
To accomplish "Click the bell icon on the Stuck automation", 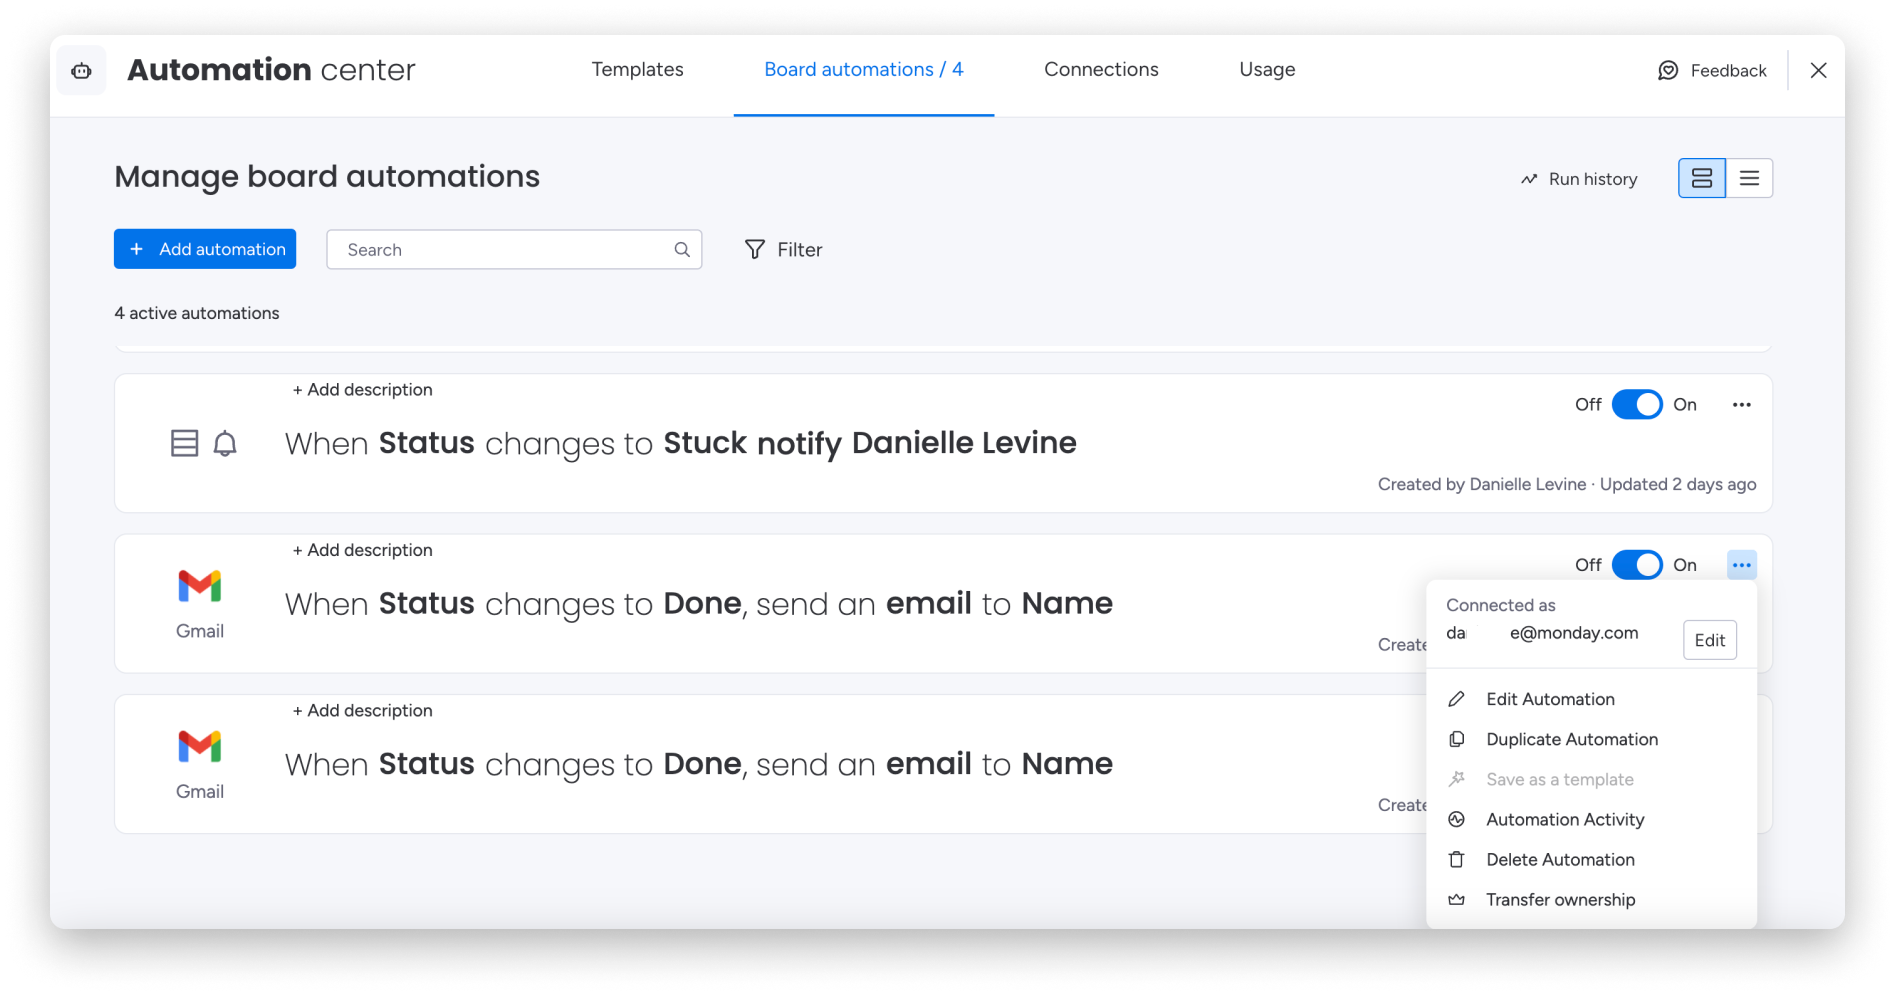I will click(x=224, y=442).
